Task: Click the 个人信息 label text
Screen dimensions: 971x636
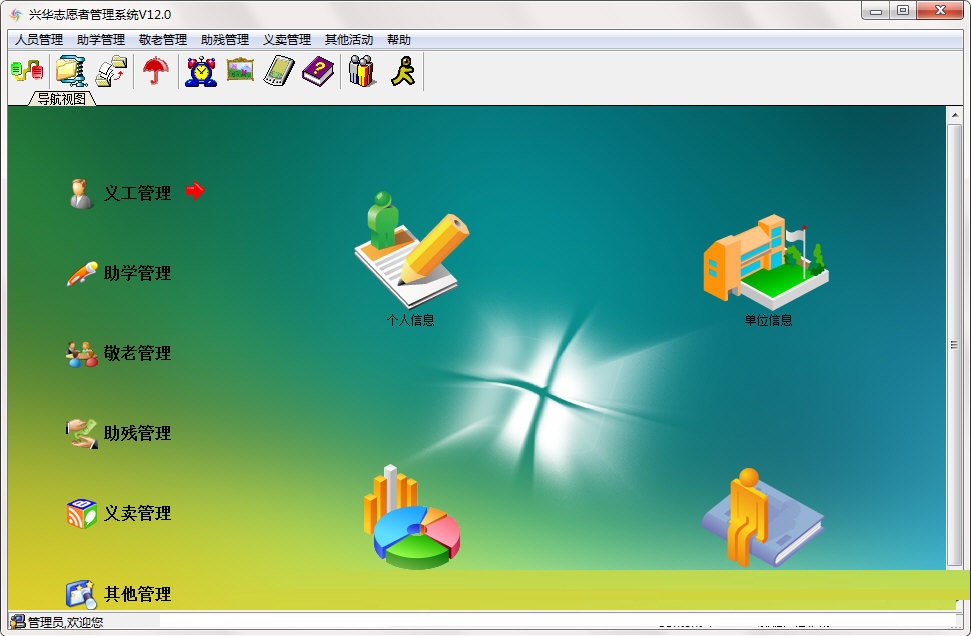Action: coord(411,320)
